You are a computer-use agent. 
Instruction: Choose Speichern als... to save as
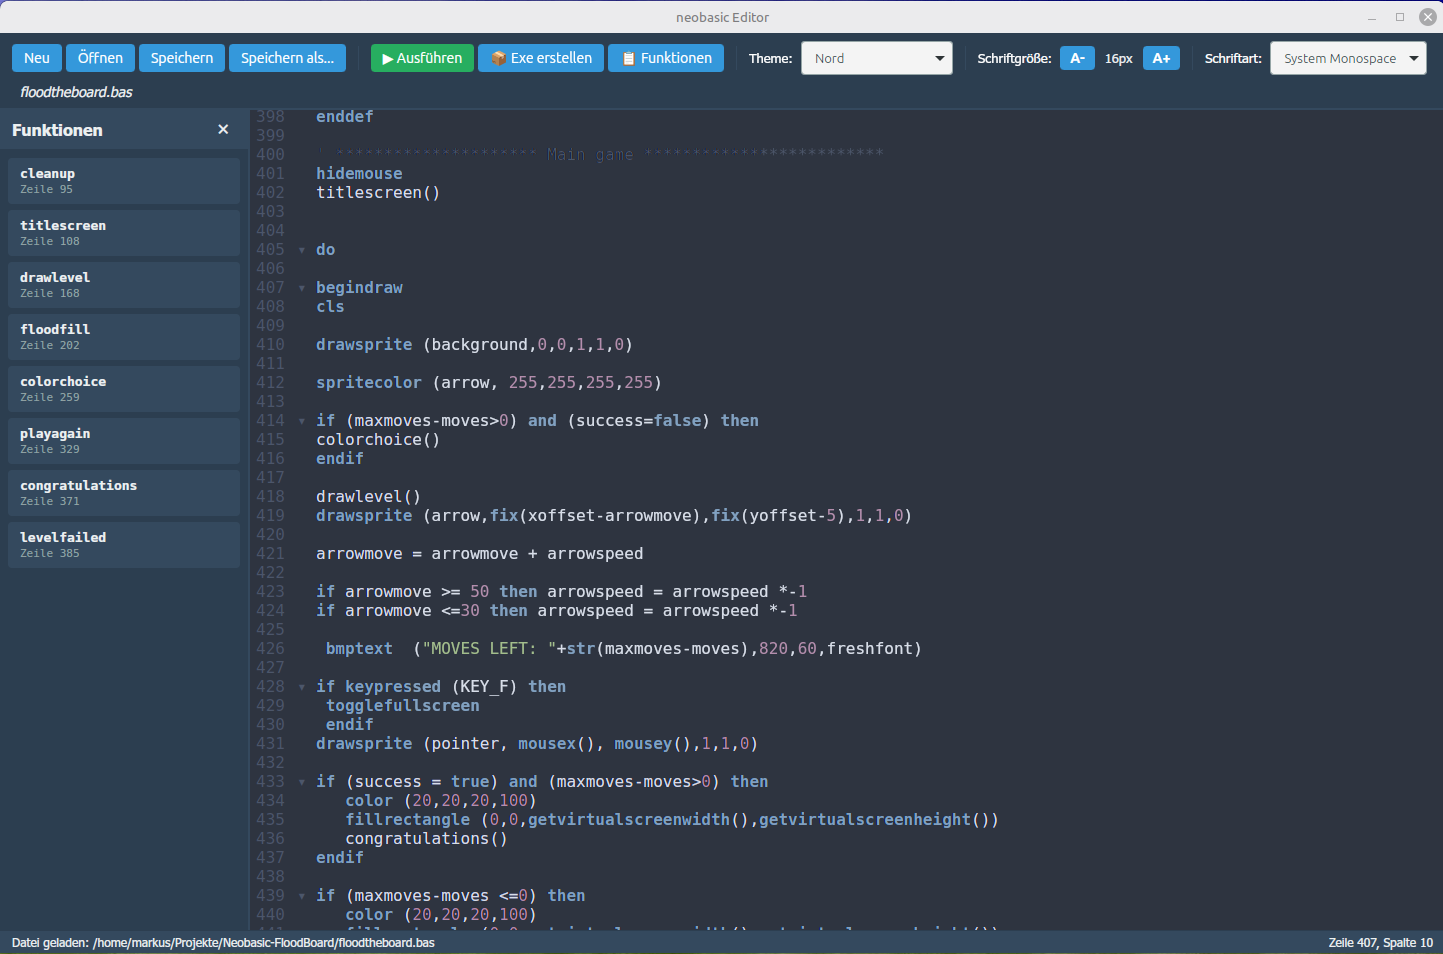288,58
